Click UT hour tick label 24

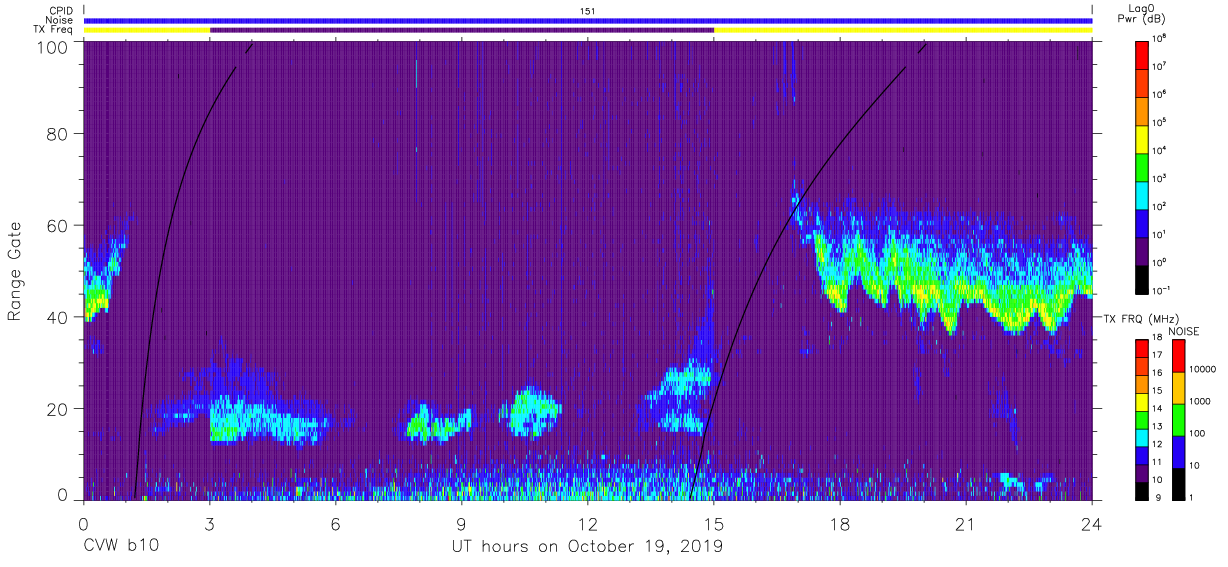point(1092,523)
